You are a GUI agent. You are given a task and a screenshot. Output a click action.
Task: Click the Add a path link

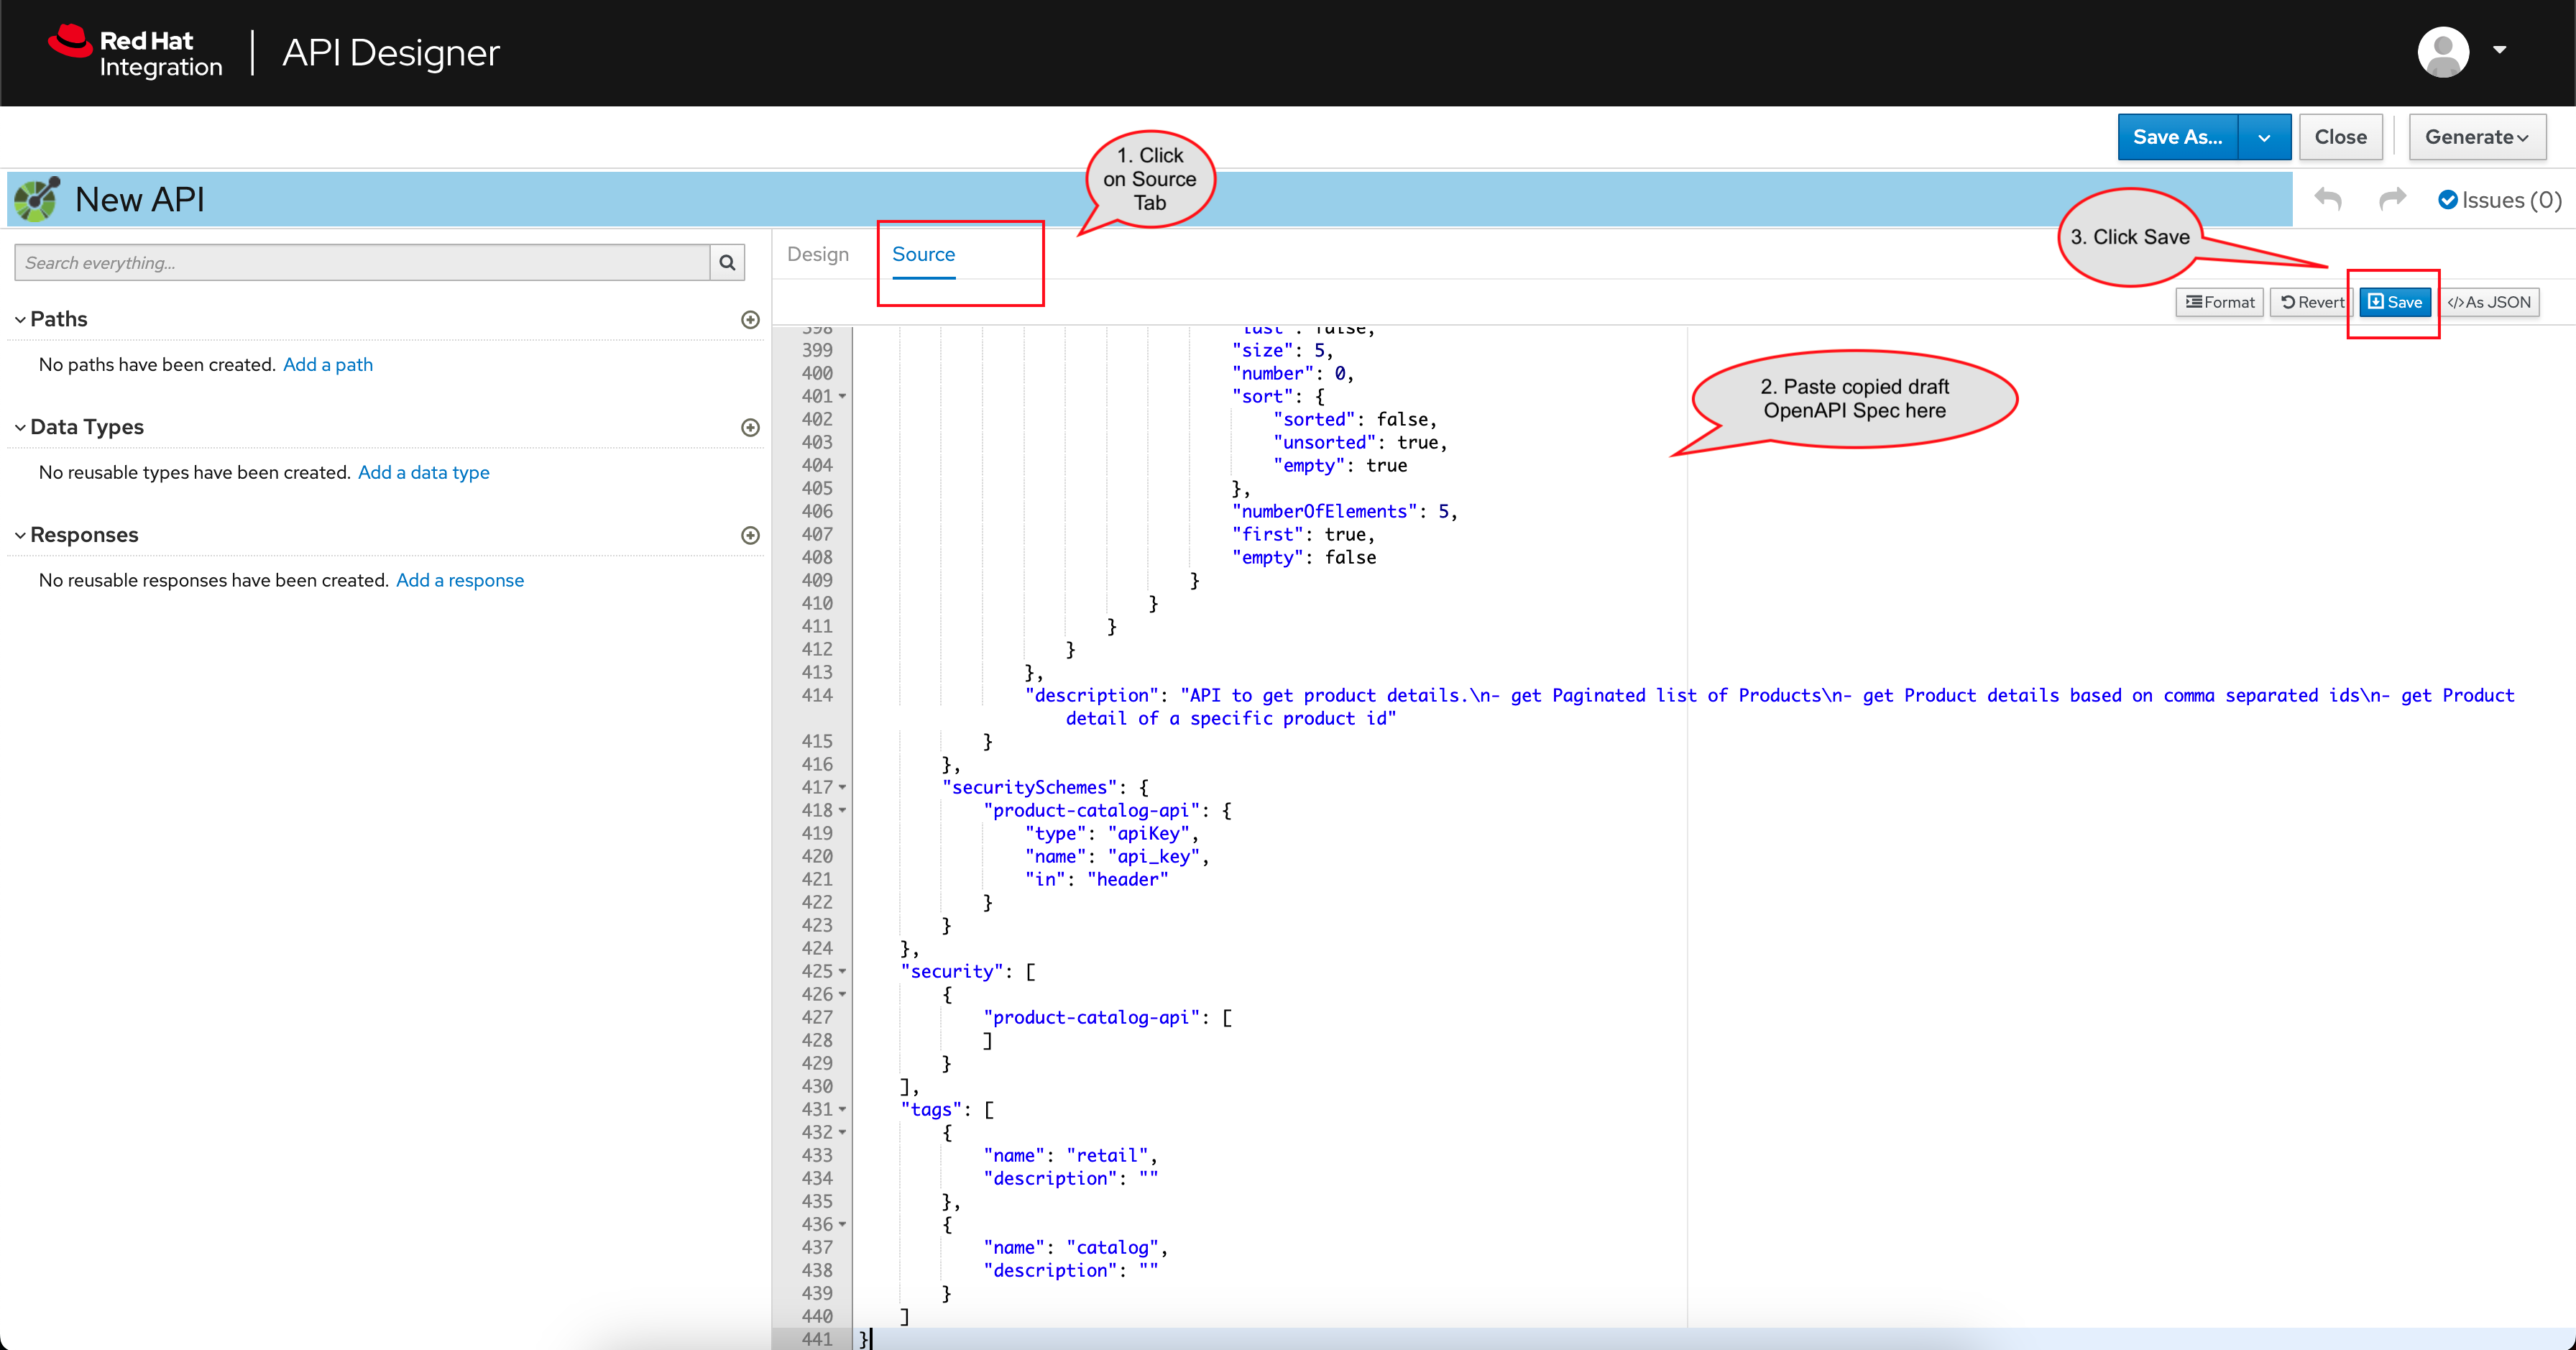pos(328,365)
